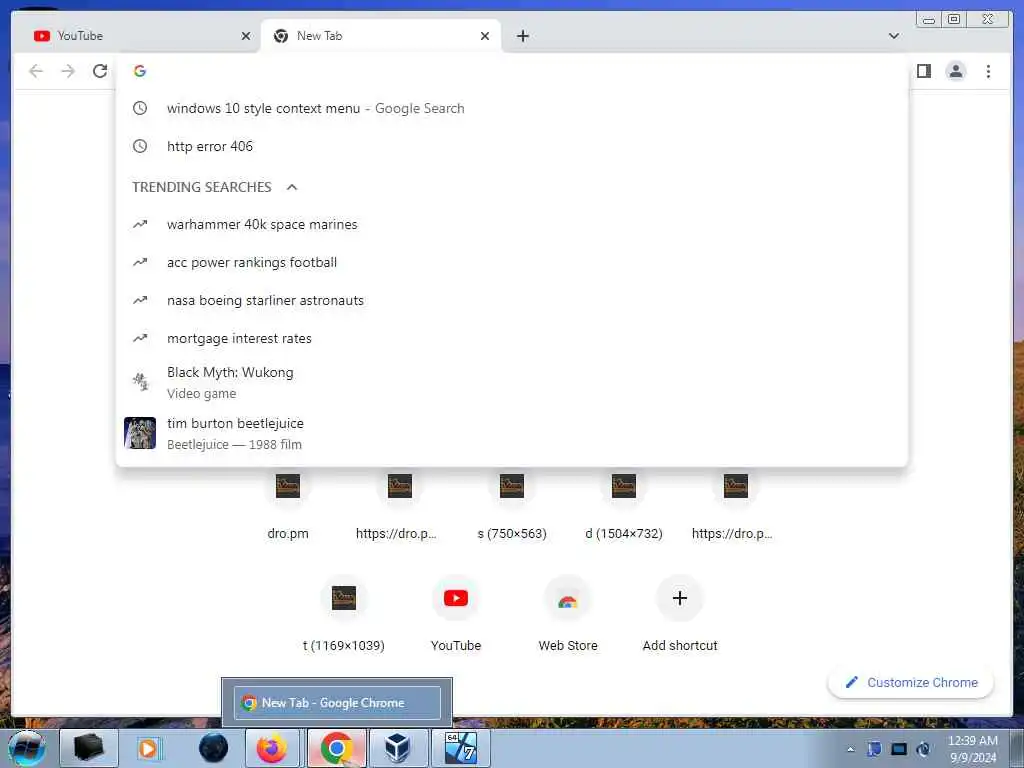Screen dimensions: 1024x768
Task: Open the media player taskbar icon
Action: [150, 748]
